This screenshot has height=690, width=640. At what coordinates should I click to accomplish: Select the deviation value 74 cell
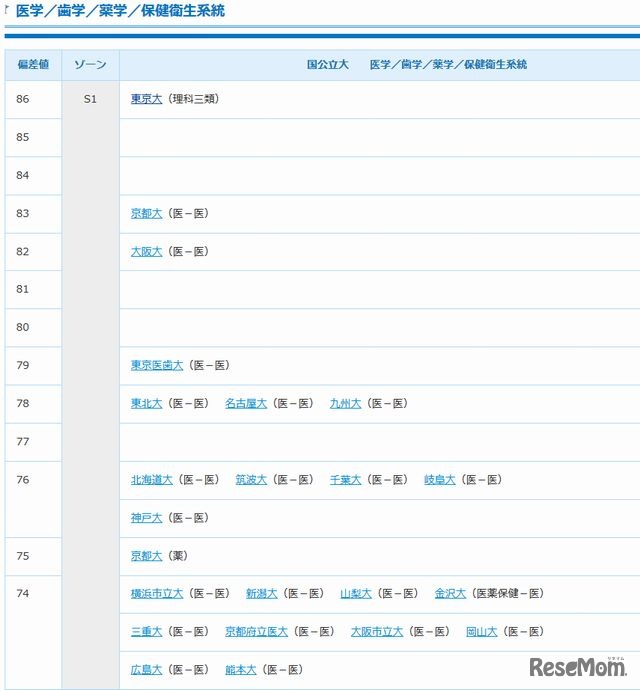(33, 632)
